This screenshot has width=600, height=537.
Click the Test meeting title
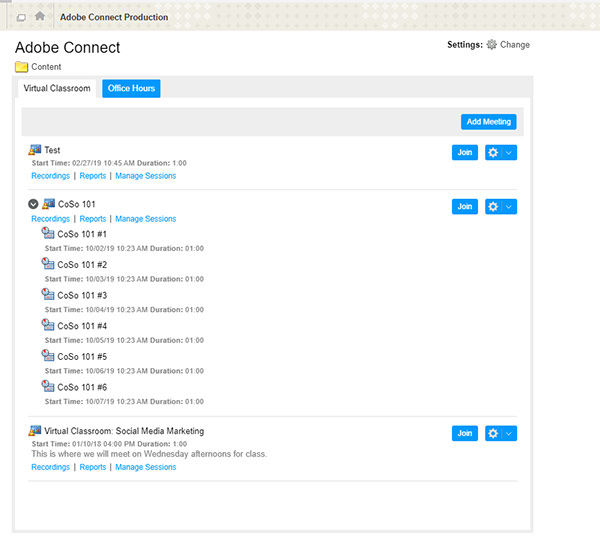52,150
